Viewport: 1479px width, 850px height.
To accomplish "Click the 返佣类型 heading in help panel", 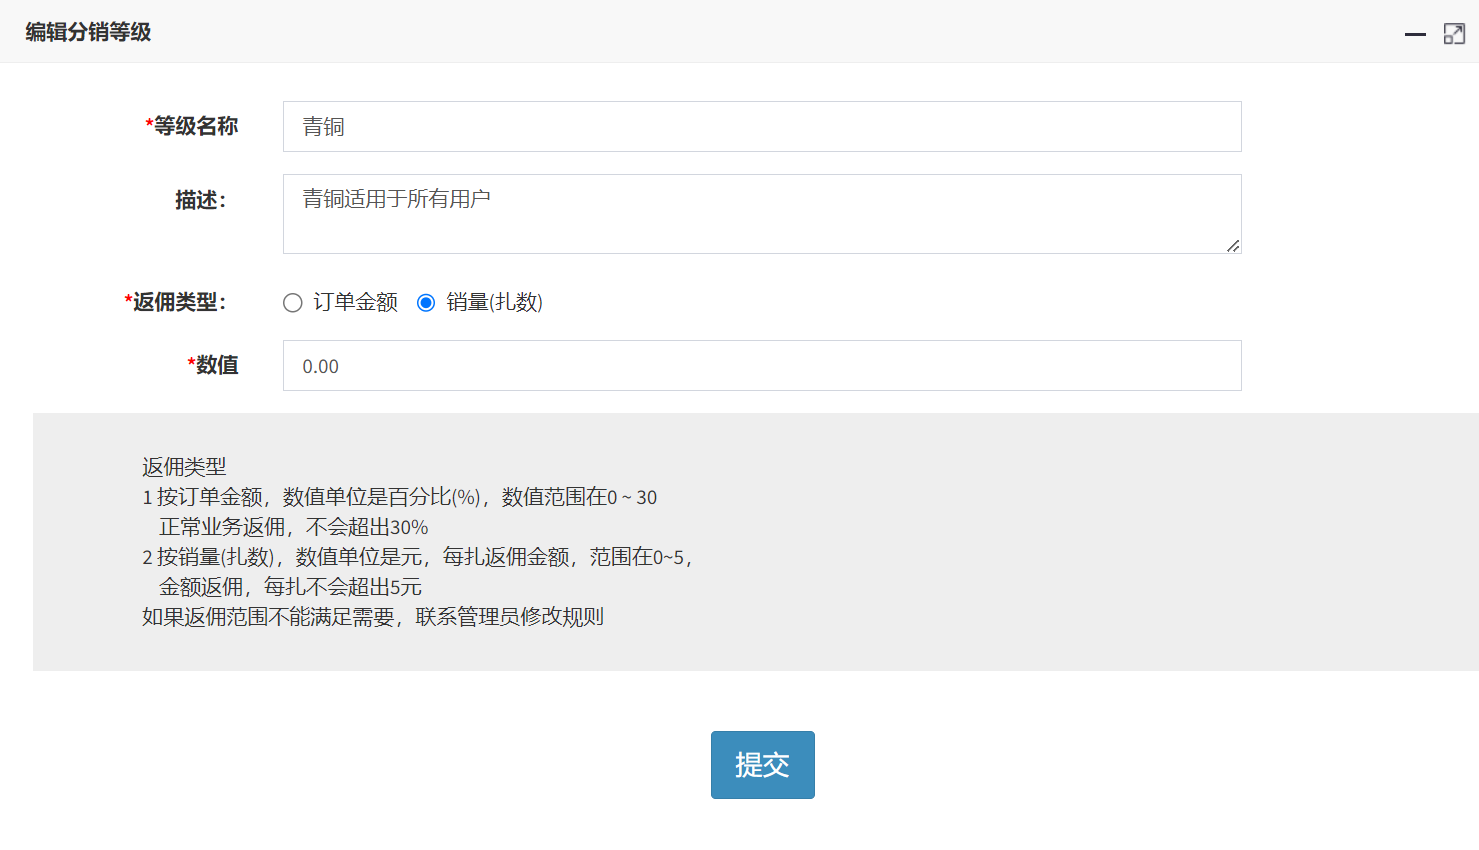I will pos(184,467).
